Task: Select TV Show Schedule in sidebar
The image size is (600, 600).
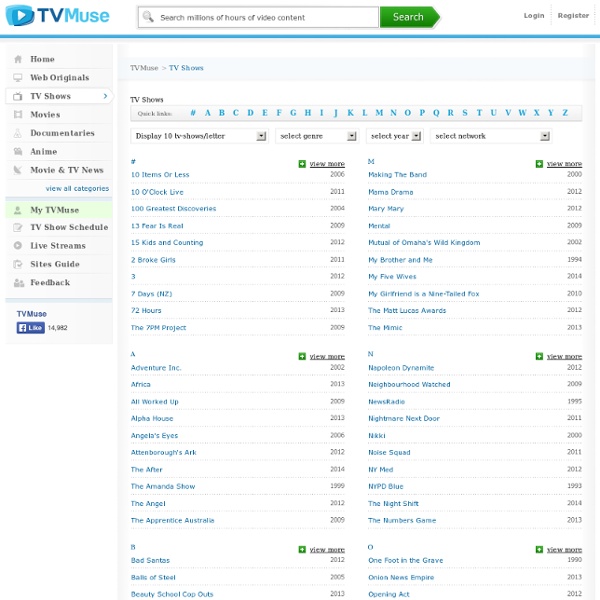Action: pos(68,227)
